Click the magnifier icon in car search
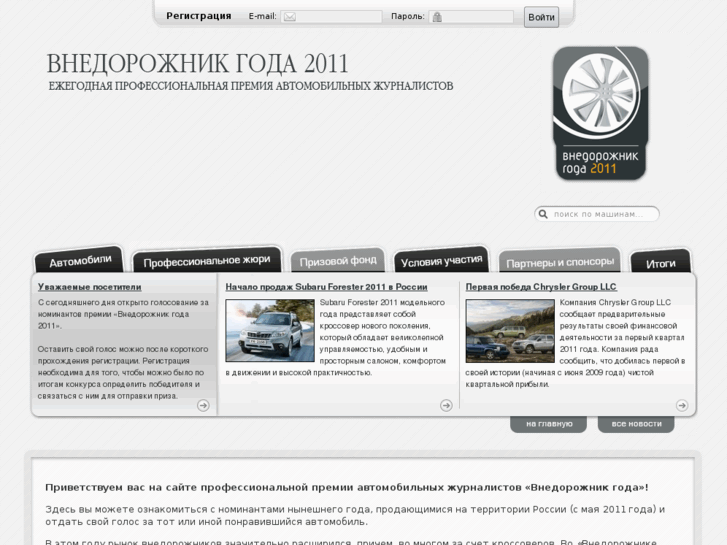Screen dimensions: 727x545 pyautogui.click(x=543, y=214)
